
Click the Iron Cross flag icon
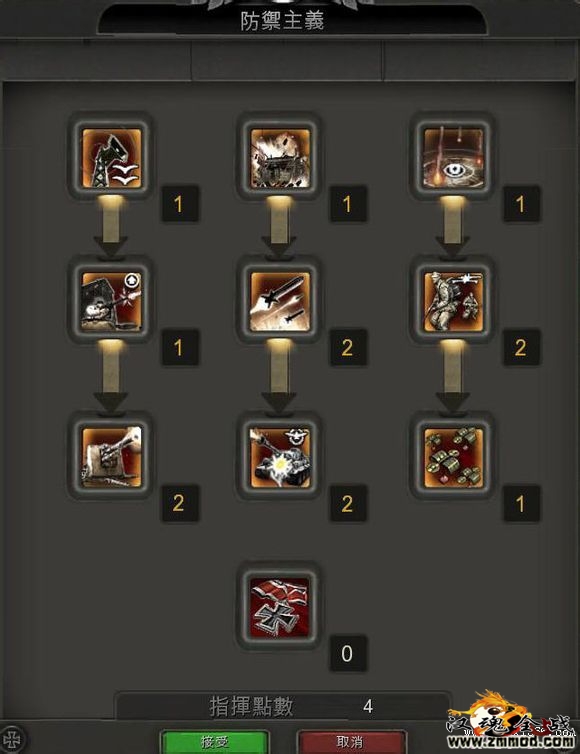pos(279,607)
